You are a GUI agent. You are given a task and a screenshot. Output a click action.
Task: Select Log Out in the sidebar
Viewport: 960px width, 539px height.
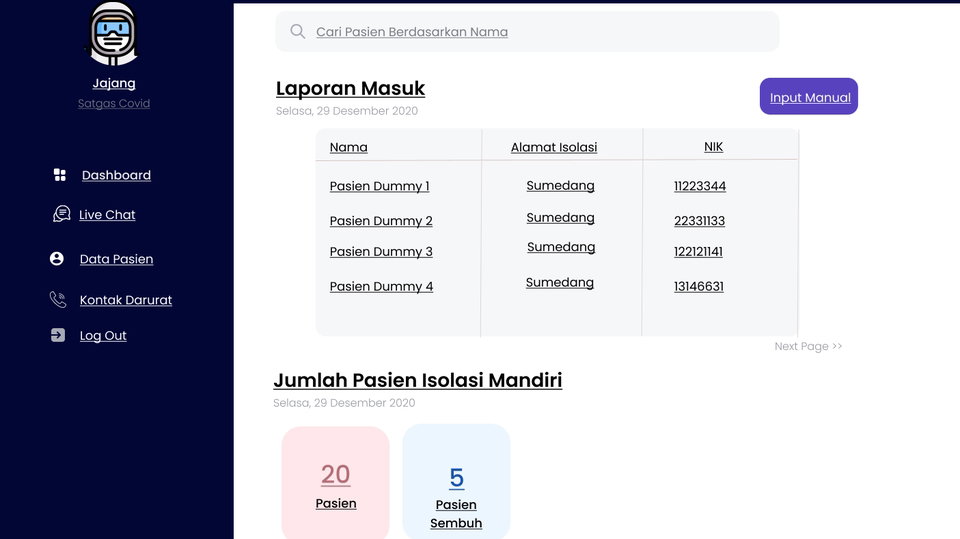click(x=103, y=336)
